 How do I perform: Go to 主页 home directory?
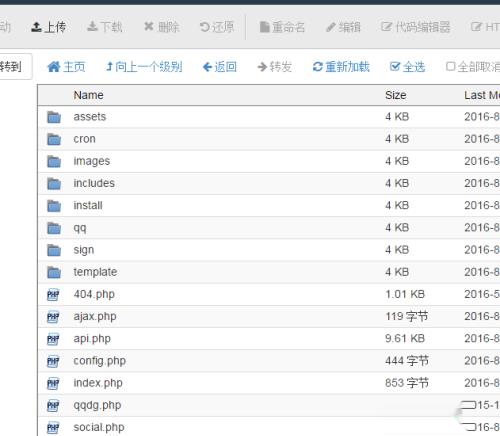click(66, 67)
